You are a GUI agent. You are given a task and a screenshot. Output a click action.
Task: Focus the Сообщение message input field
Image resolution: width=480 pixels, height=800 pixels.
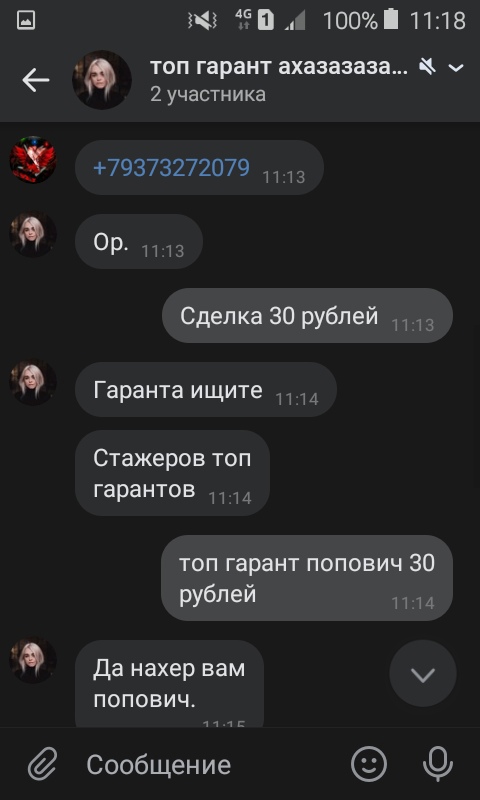(x=204, y=764)
